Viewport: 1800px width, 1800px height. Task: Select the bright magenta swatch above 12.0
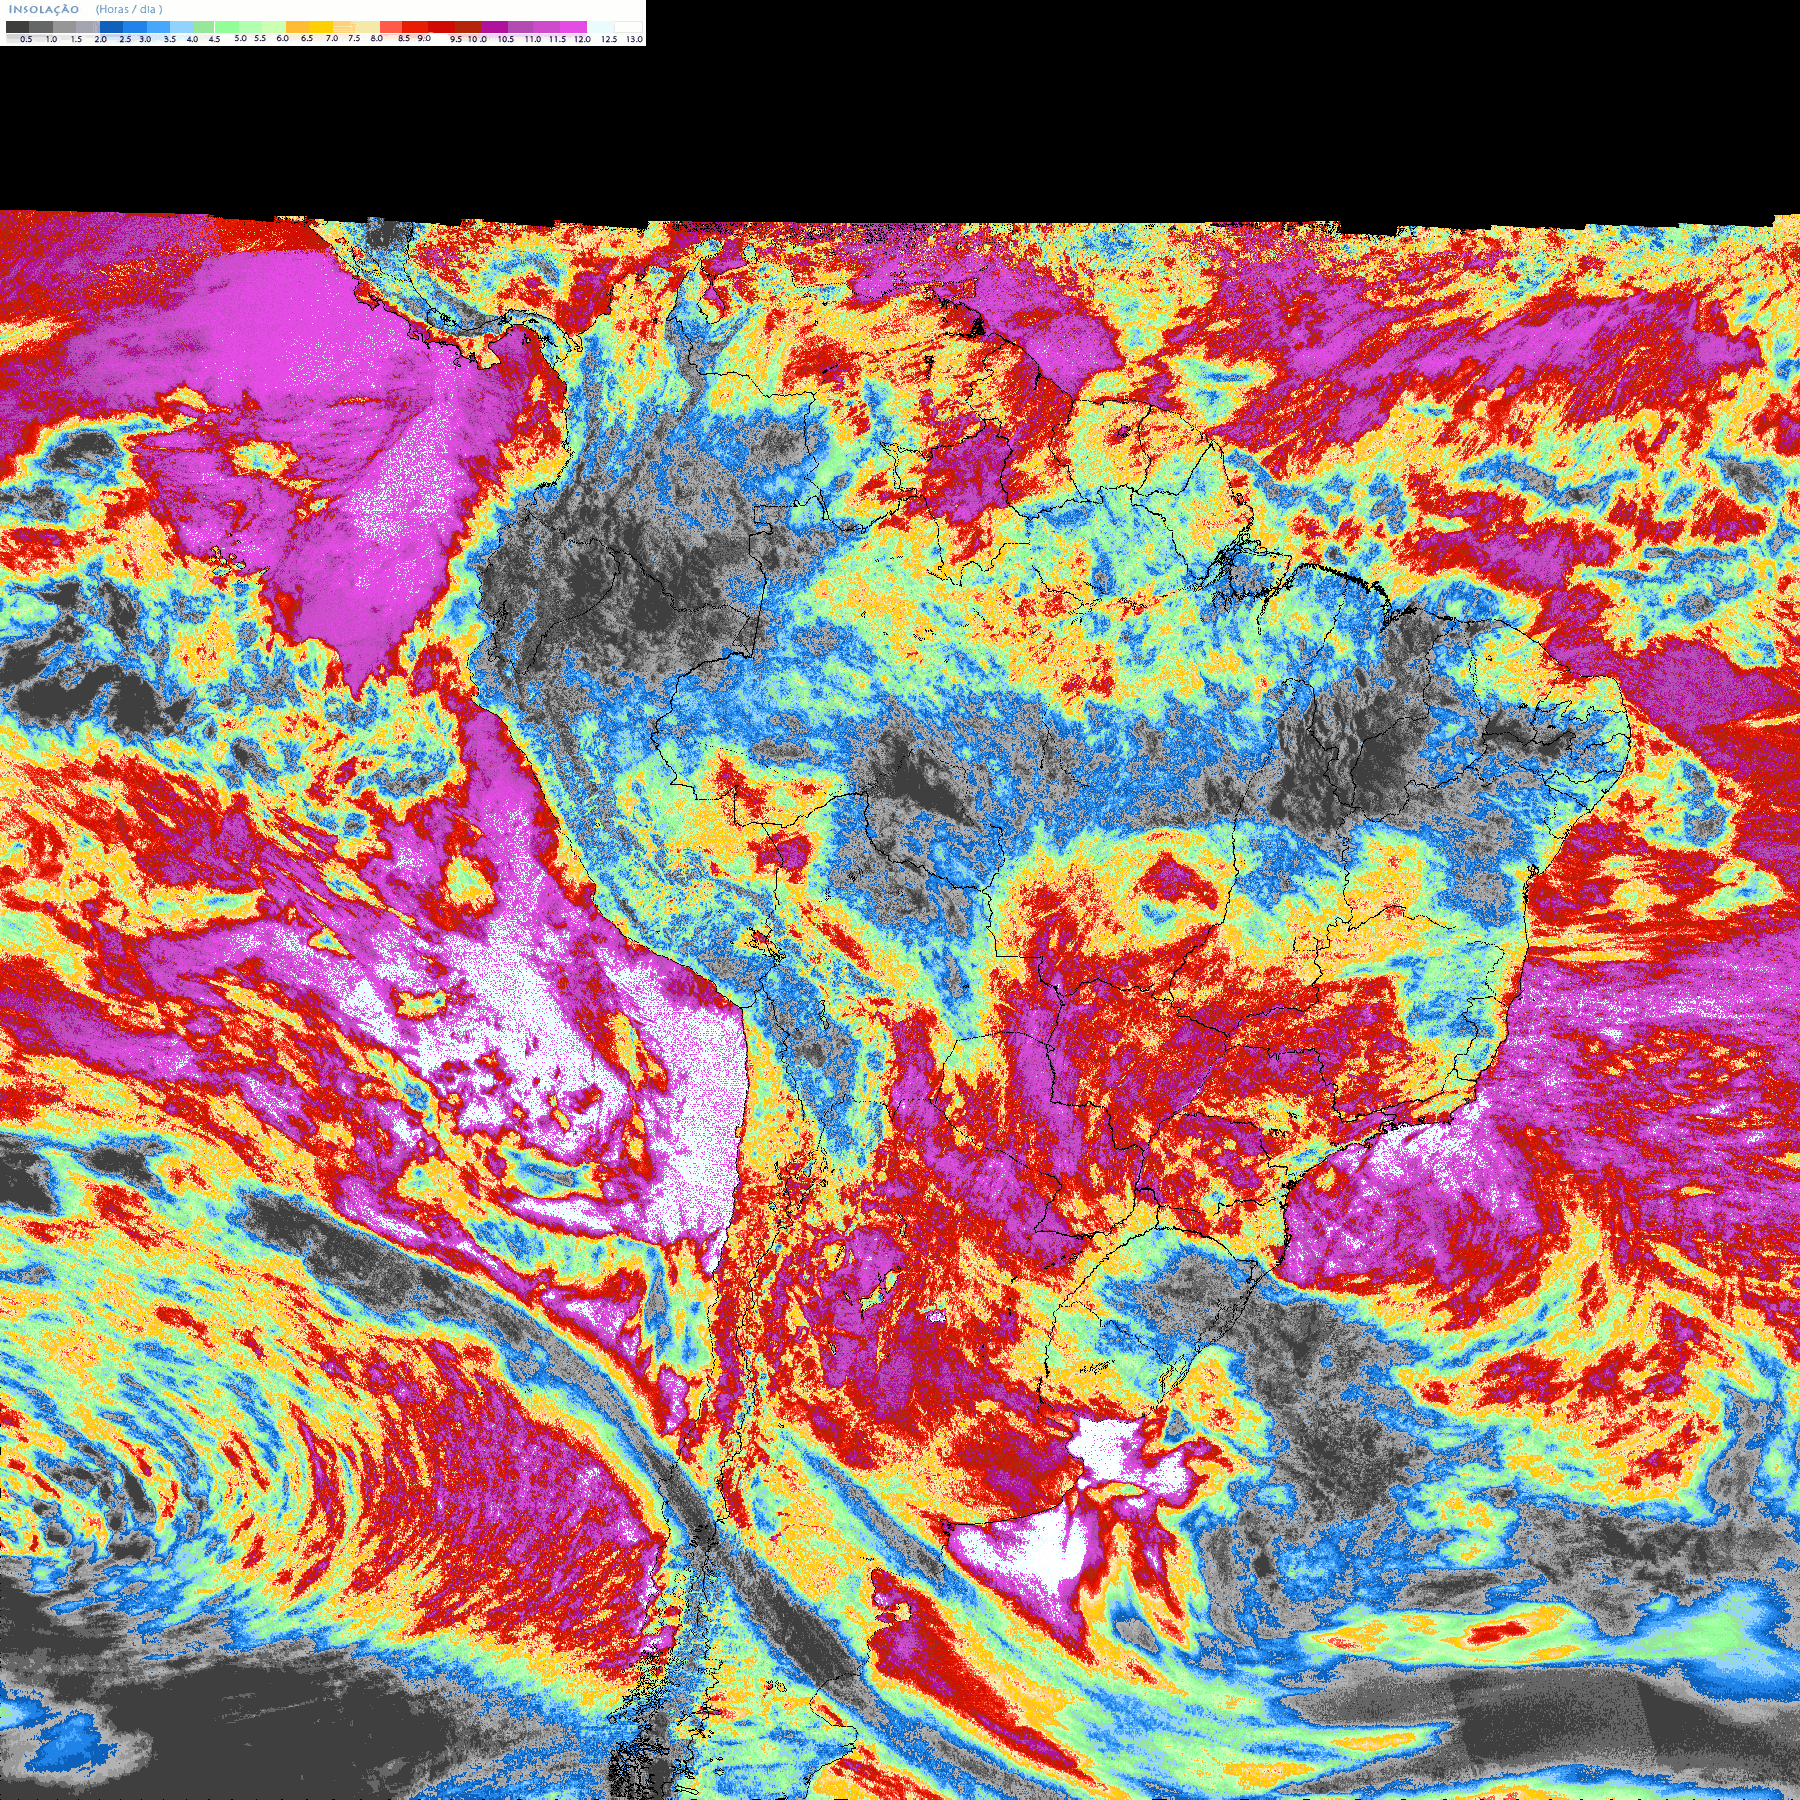click(x=573, y=27)
